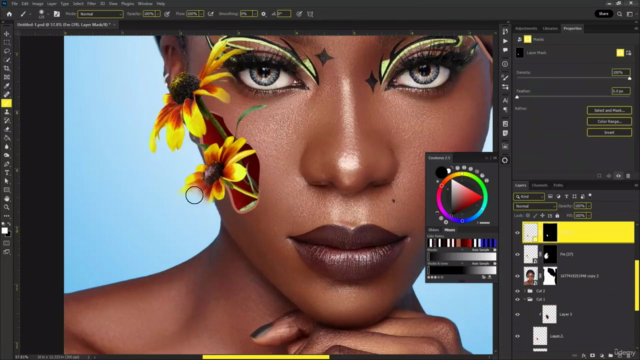Click the Invert button
Image resolution: width=640 pixels, height=360 pixels.
609,132
